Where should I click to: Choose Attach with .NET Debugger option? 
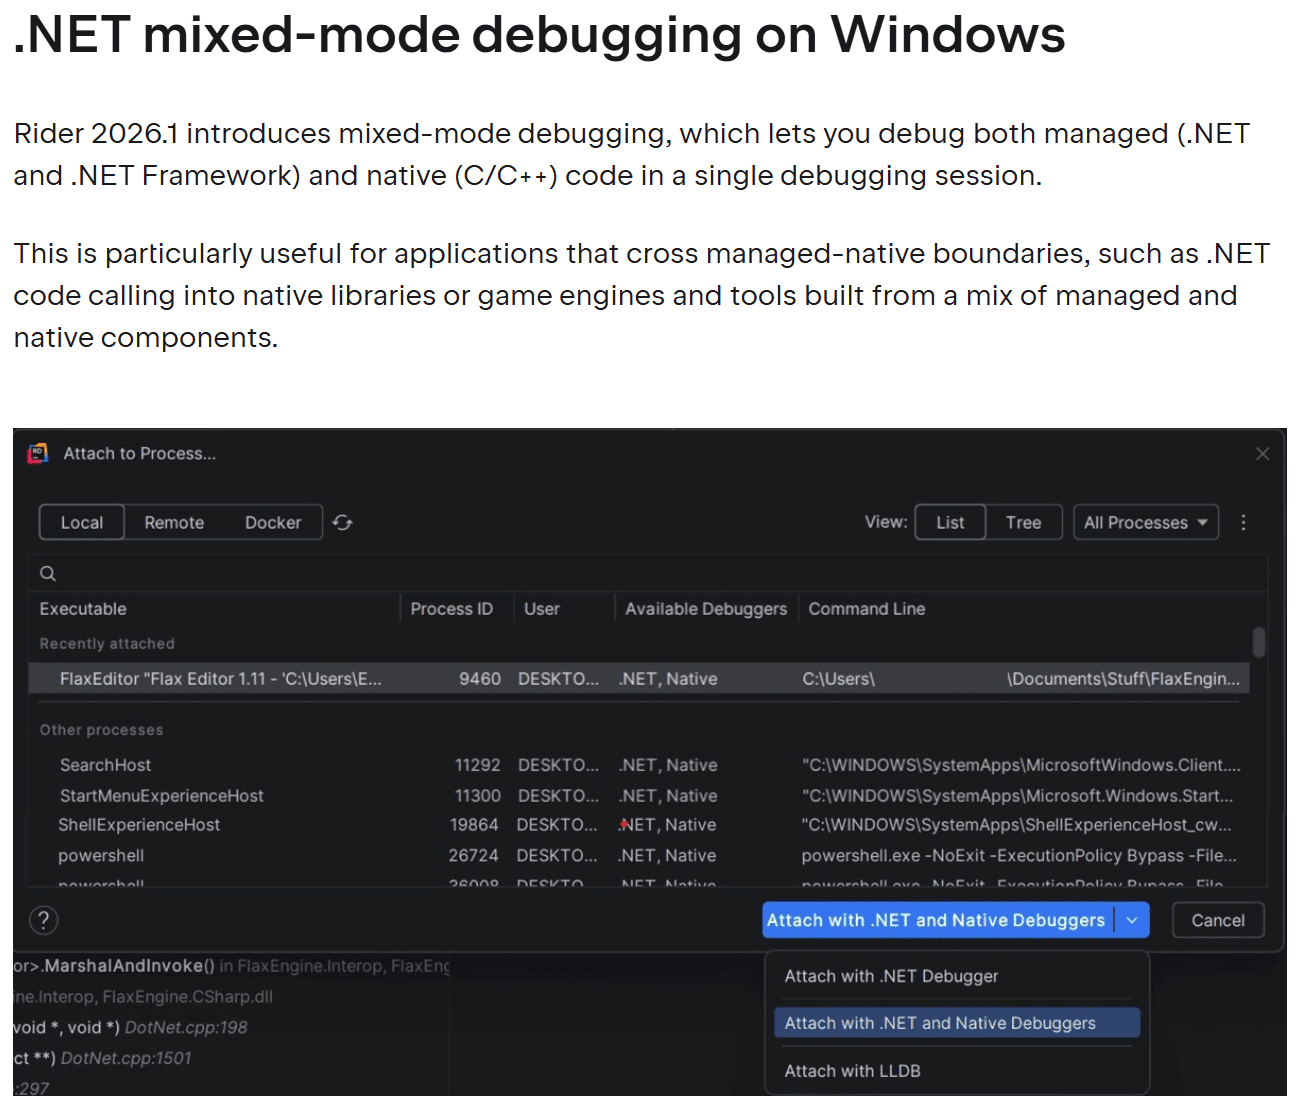tap(890, 976)
